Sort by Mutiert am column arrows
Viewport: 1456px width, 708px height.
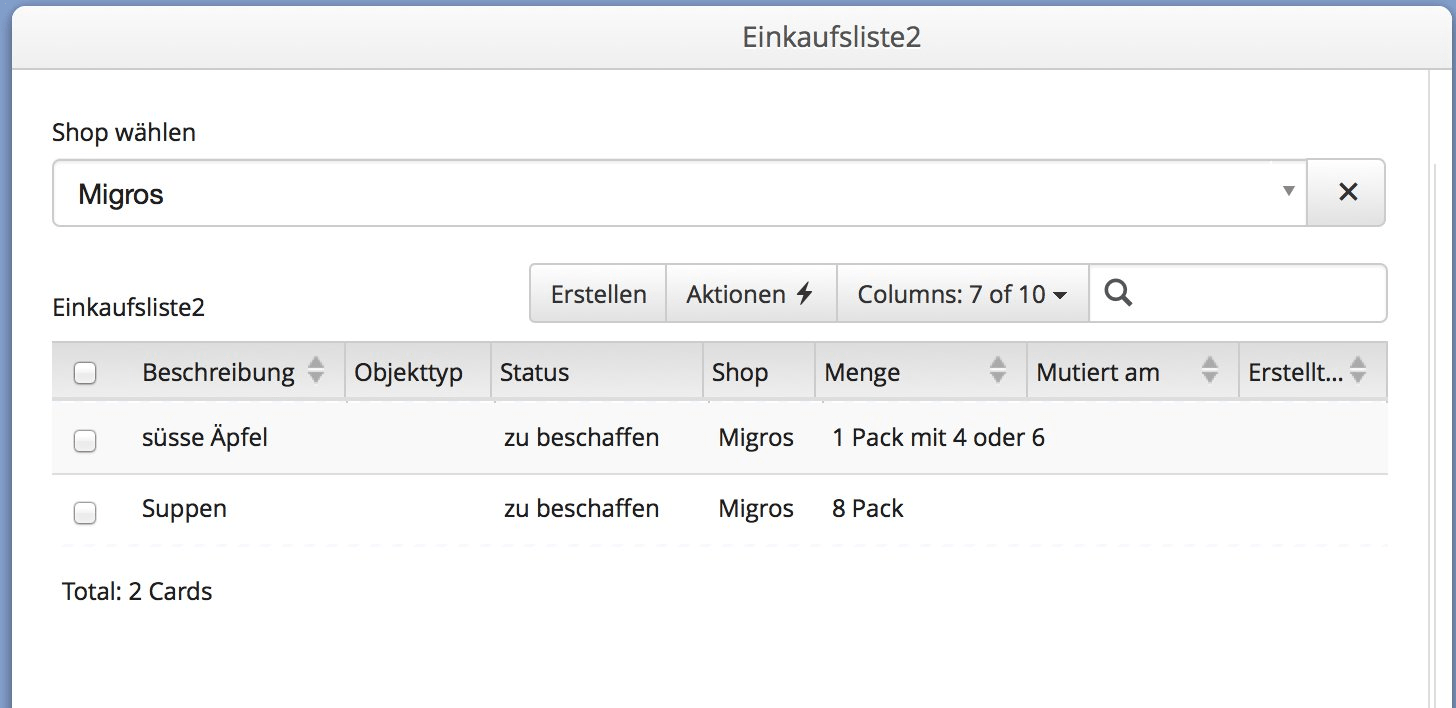pos(1209,372)
